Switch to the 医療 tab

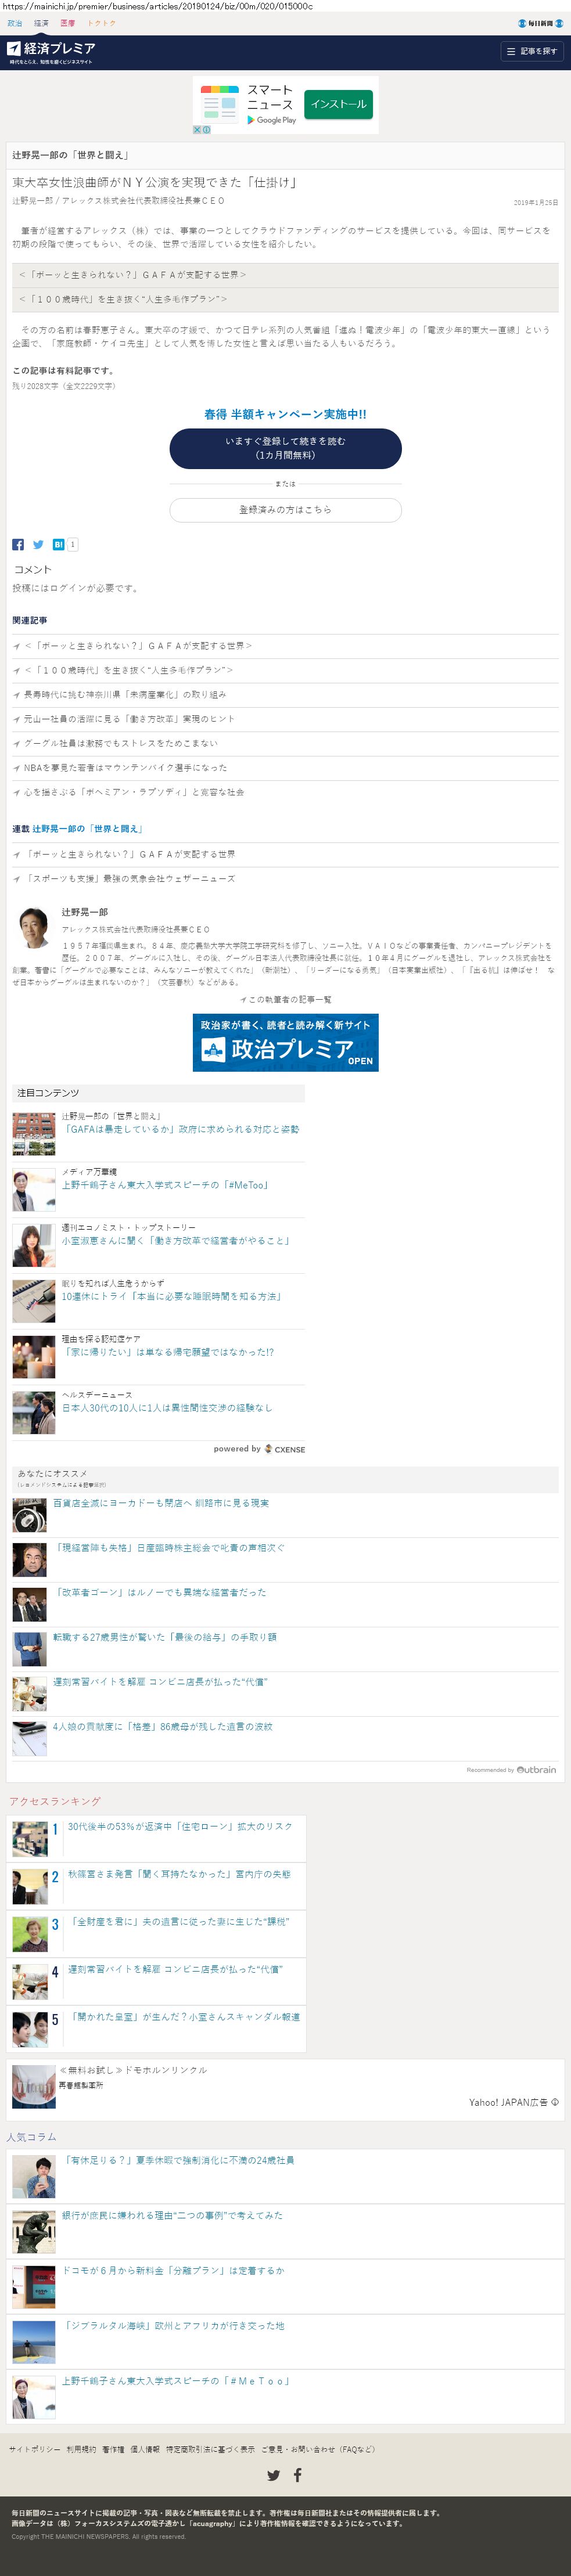coord(68,23)
